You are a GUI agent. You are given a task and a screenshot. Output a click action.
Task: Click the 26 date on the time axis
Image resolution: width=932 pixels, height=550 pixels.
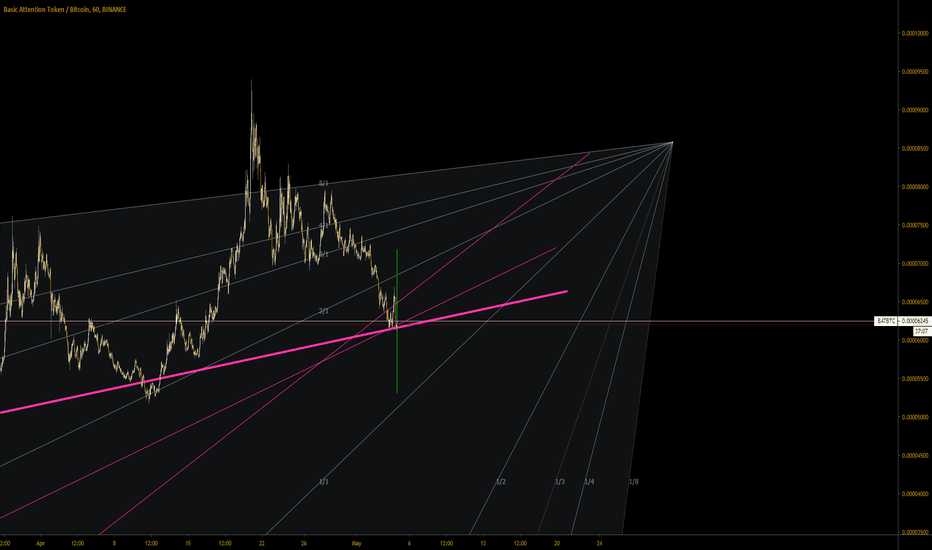(304, 543)
